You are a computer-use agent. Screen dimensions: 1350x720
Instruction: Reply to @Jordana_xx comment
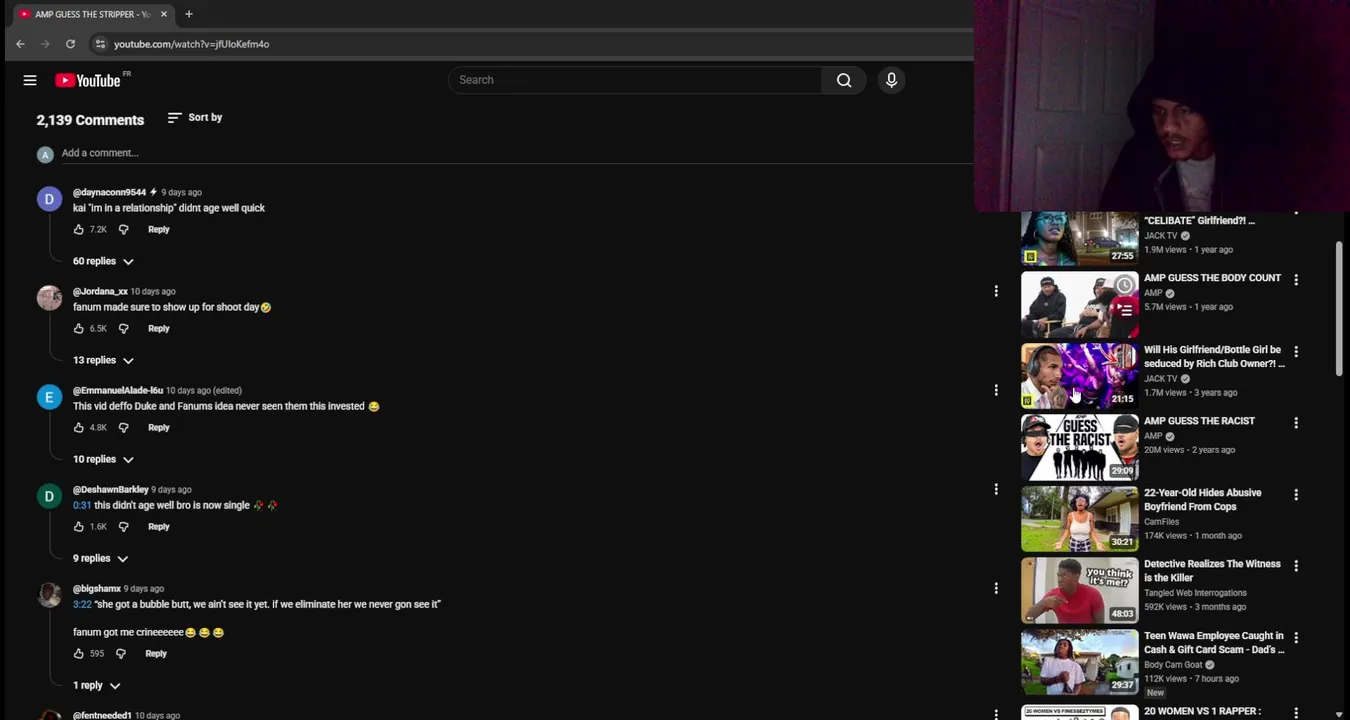click(158, 328)
